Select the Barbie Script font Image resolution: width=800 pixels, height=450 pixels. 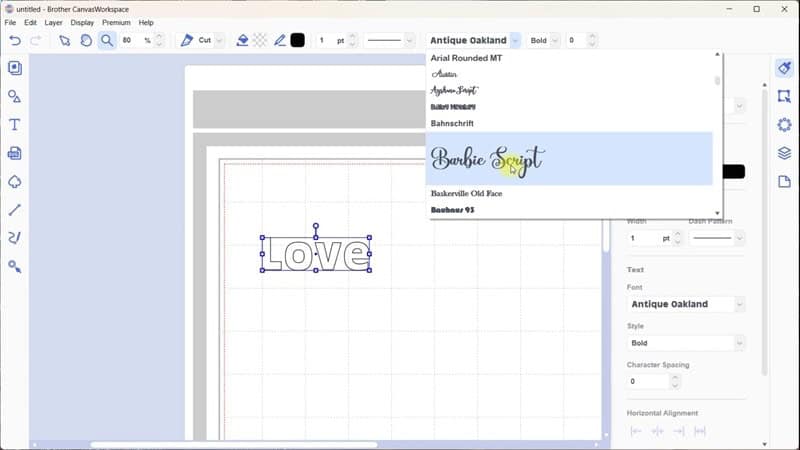point(569,159)
